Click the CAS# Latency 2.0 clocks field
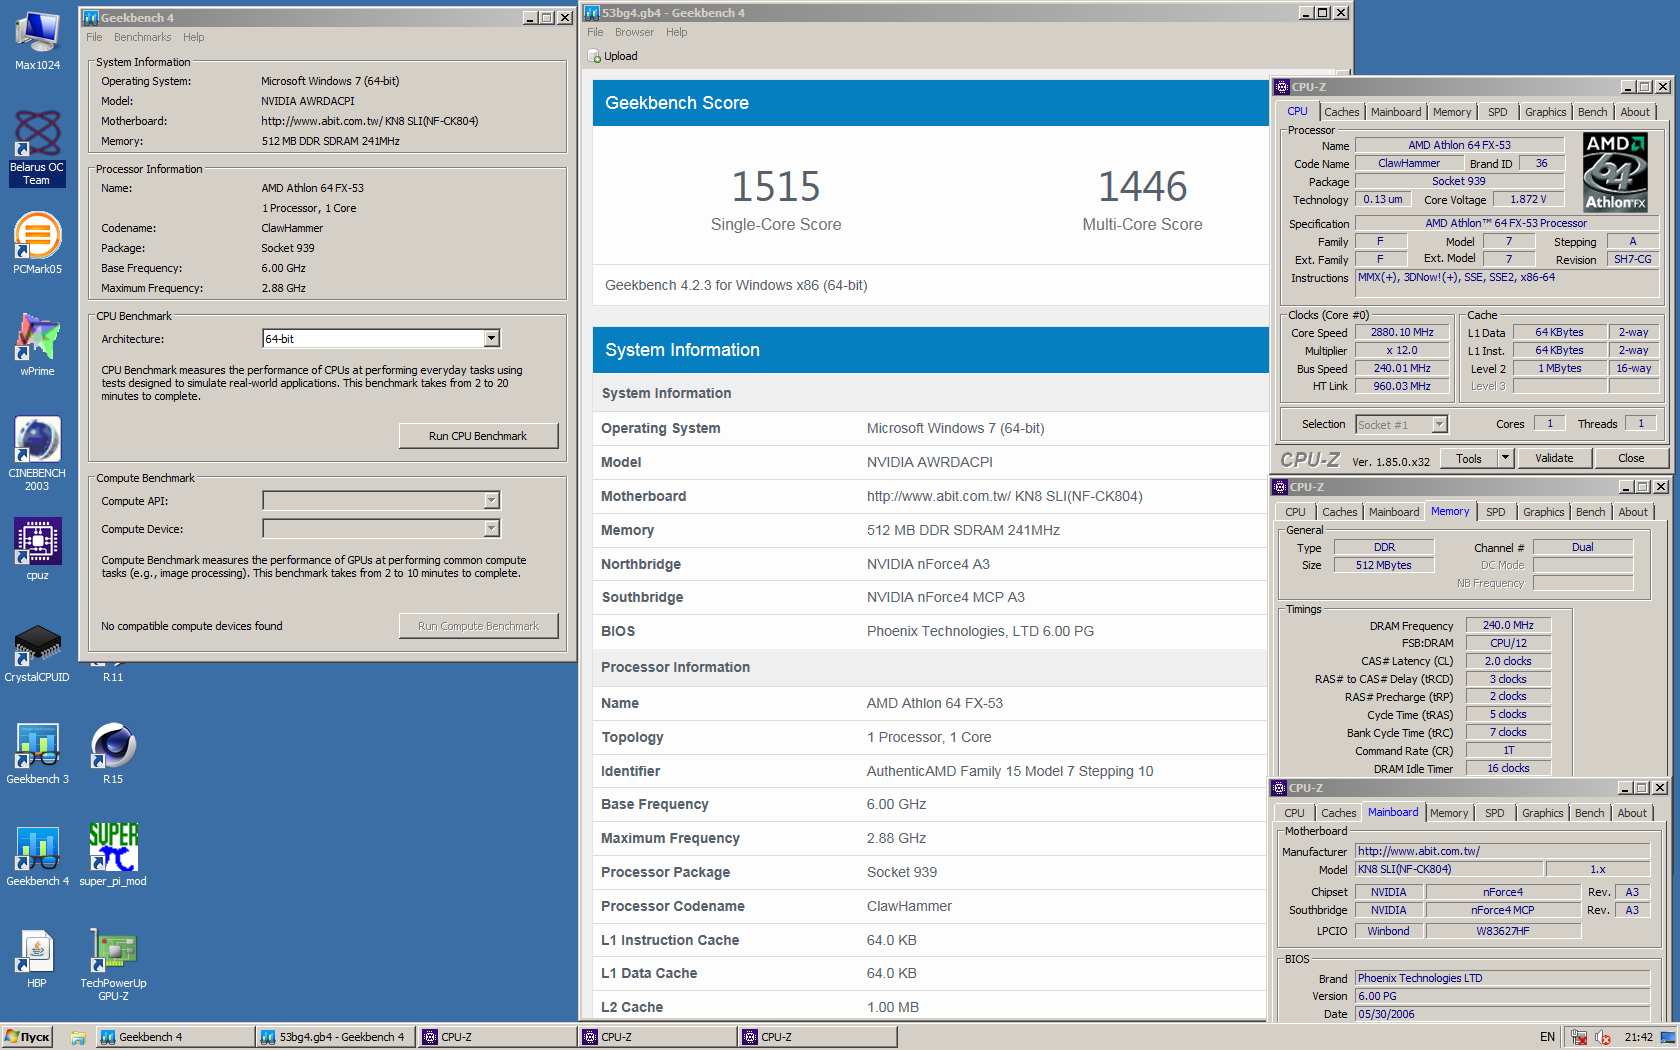This screenshot has height=1050, width=1680. [x=1508, y=661]
